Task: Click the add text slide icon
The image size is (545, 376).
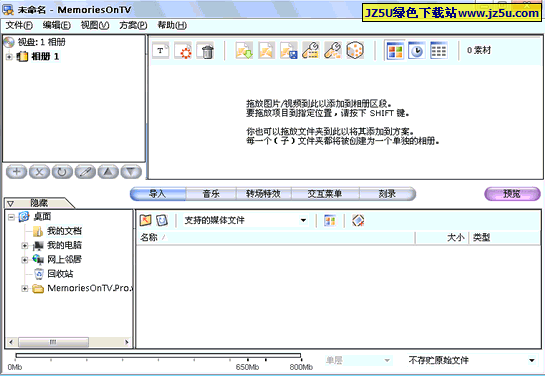Action: pyautogui.click(x=161, y=51)
